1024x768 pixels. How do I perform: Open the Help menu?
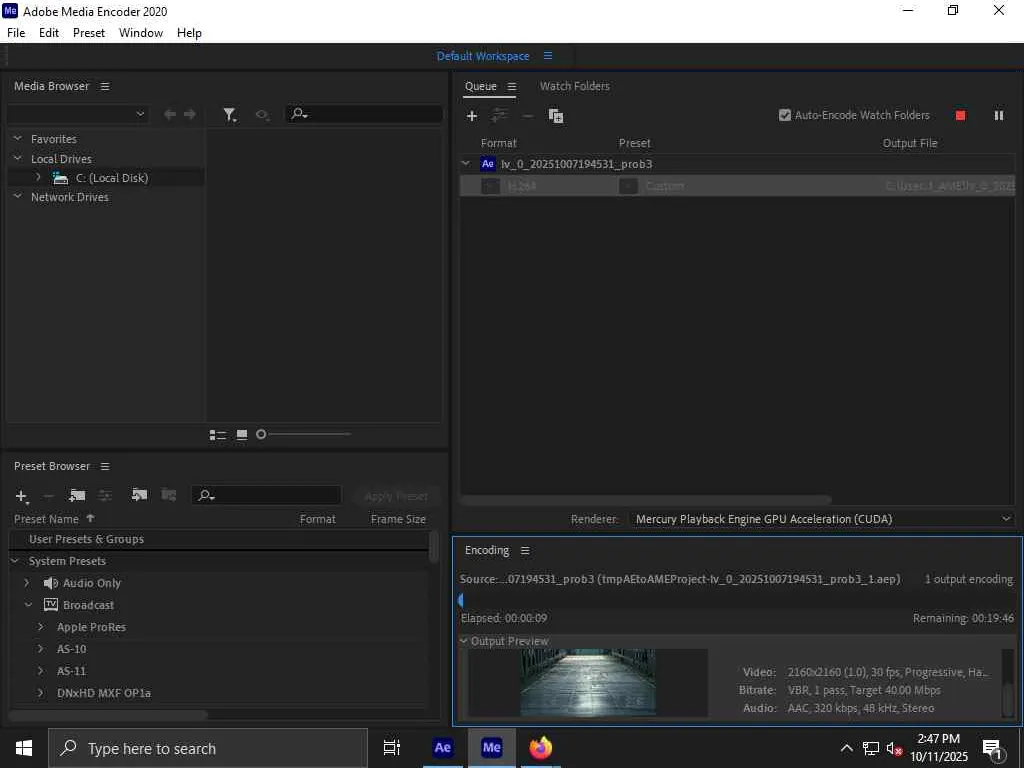[189, 33]
